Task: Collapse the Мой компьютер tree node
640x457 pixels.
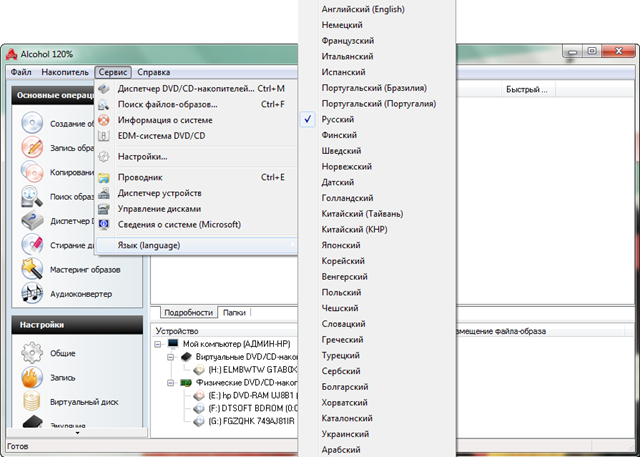Action: coord(158,344)
